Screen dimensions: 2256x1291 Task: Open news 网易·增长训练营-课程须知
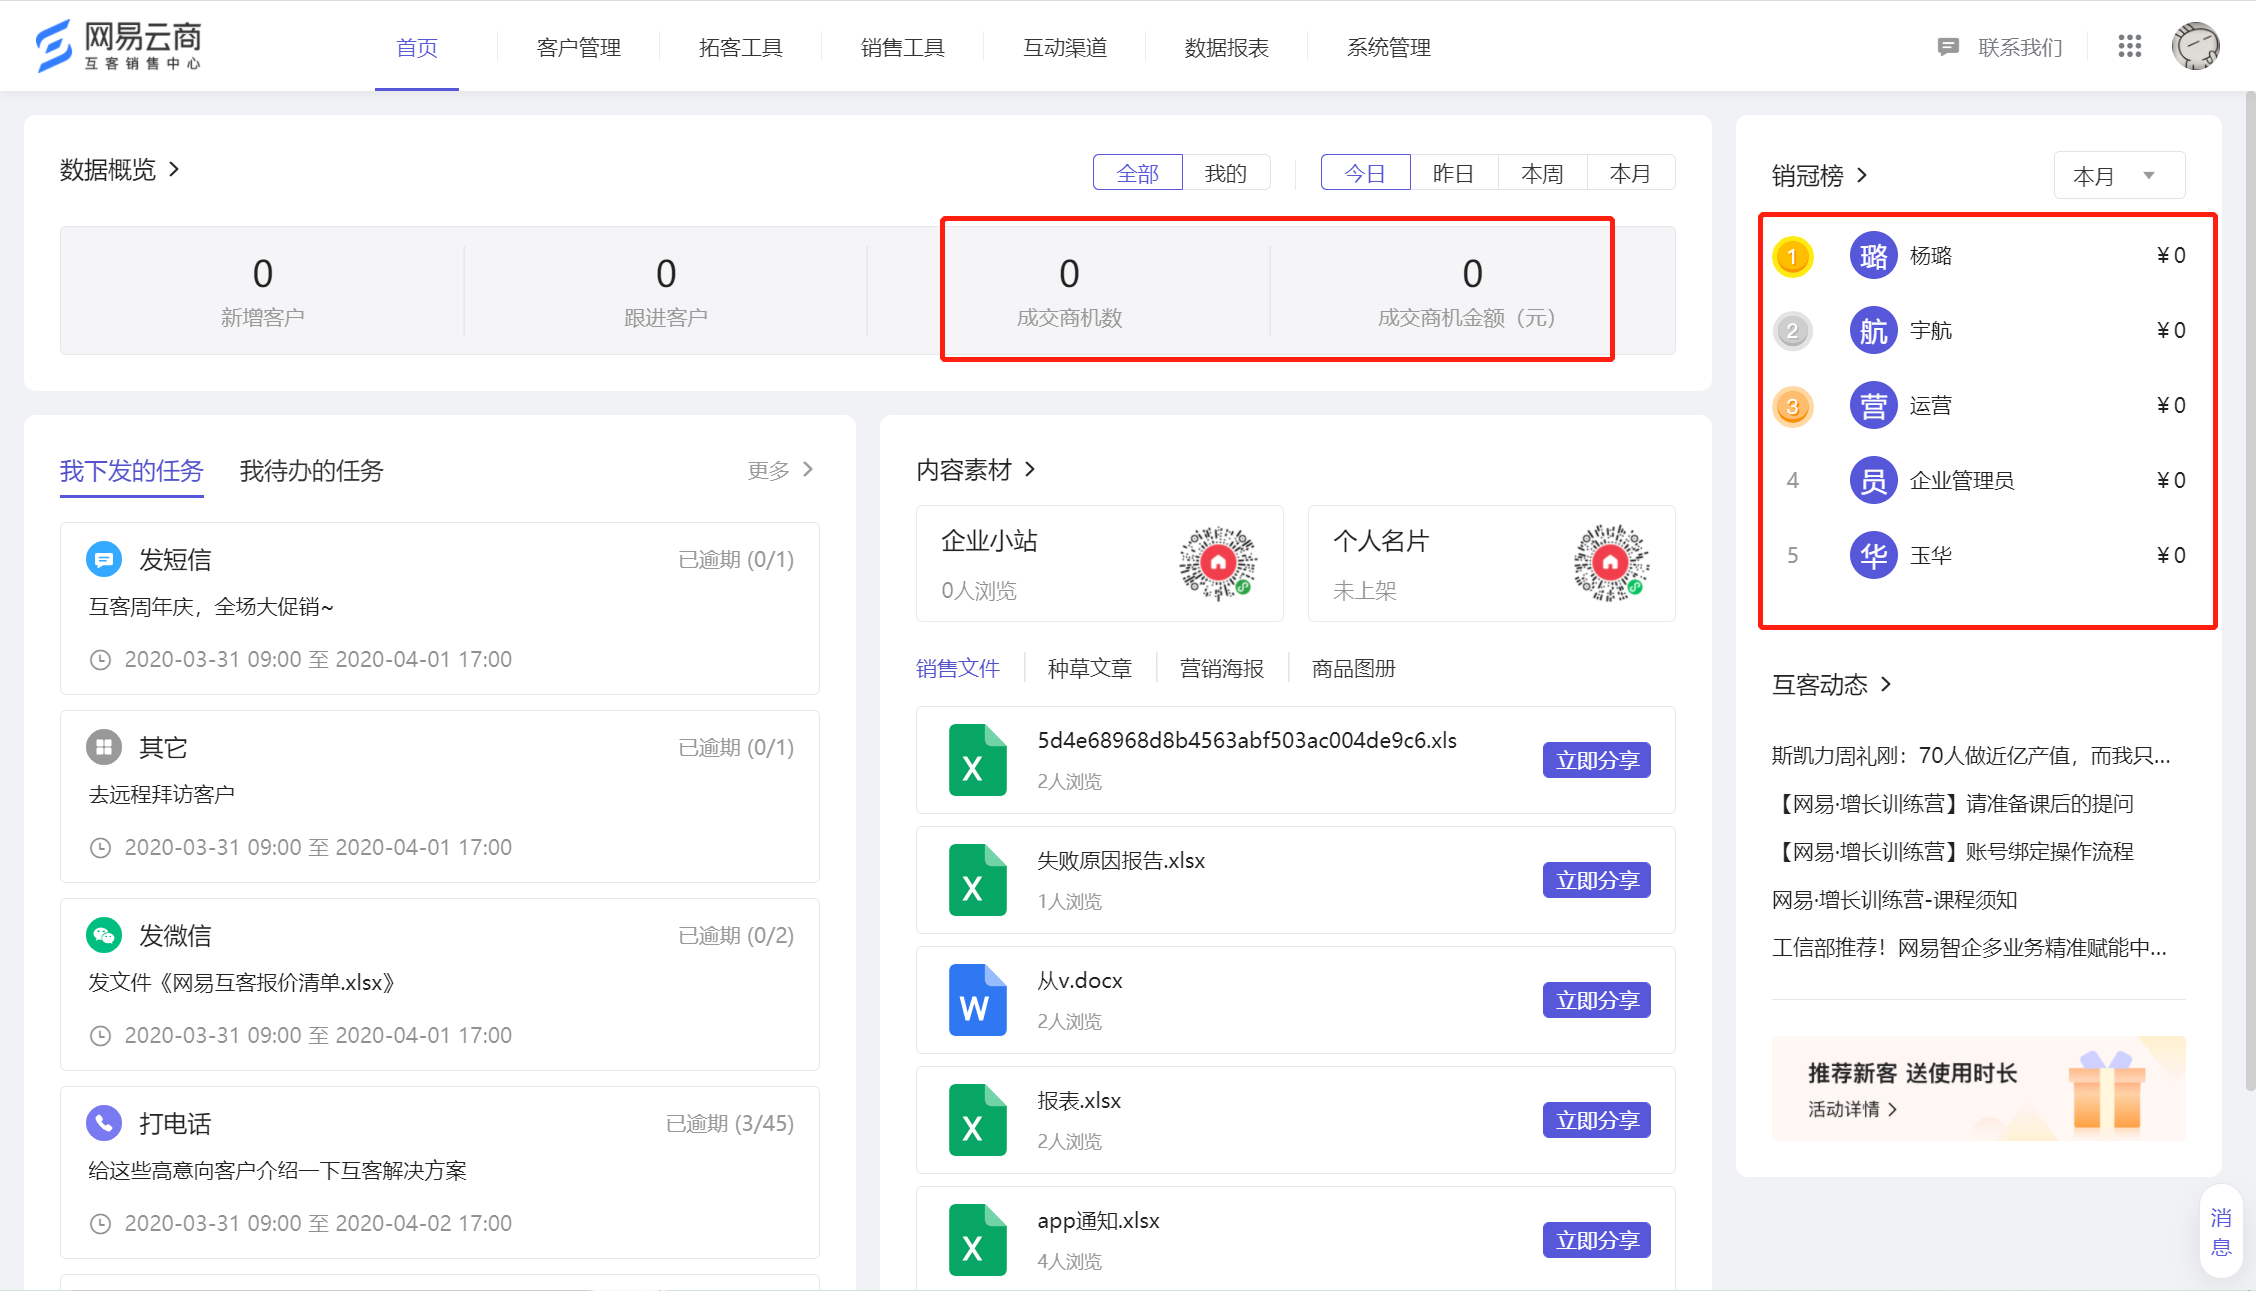point(1895,900)
